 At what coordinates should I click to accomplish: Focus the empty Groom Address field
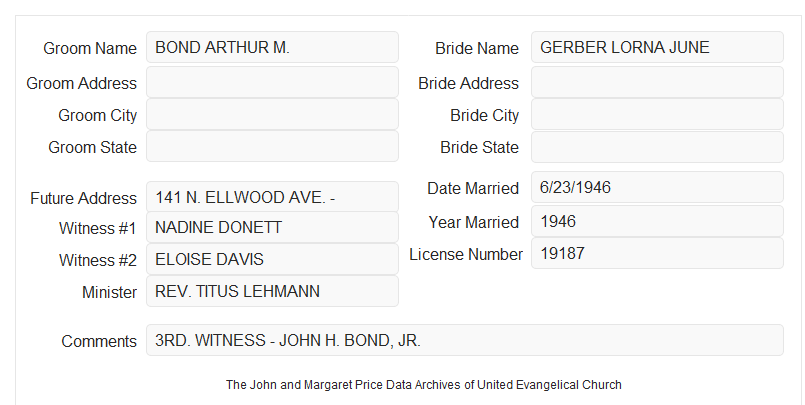(x=272, y=82)
